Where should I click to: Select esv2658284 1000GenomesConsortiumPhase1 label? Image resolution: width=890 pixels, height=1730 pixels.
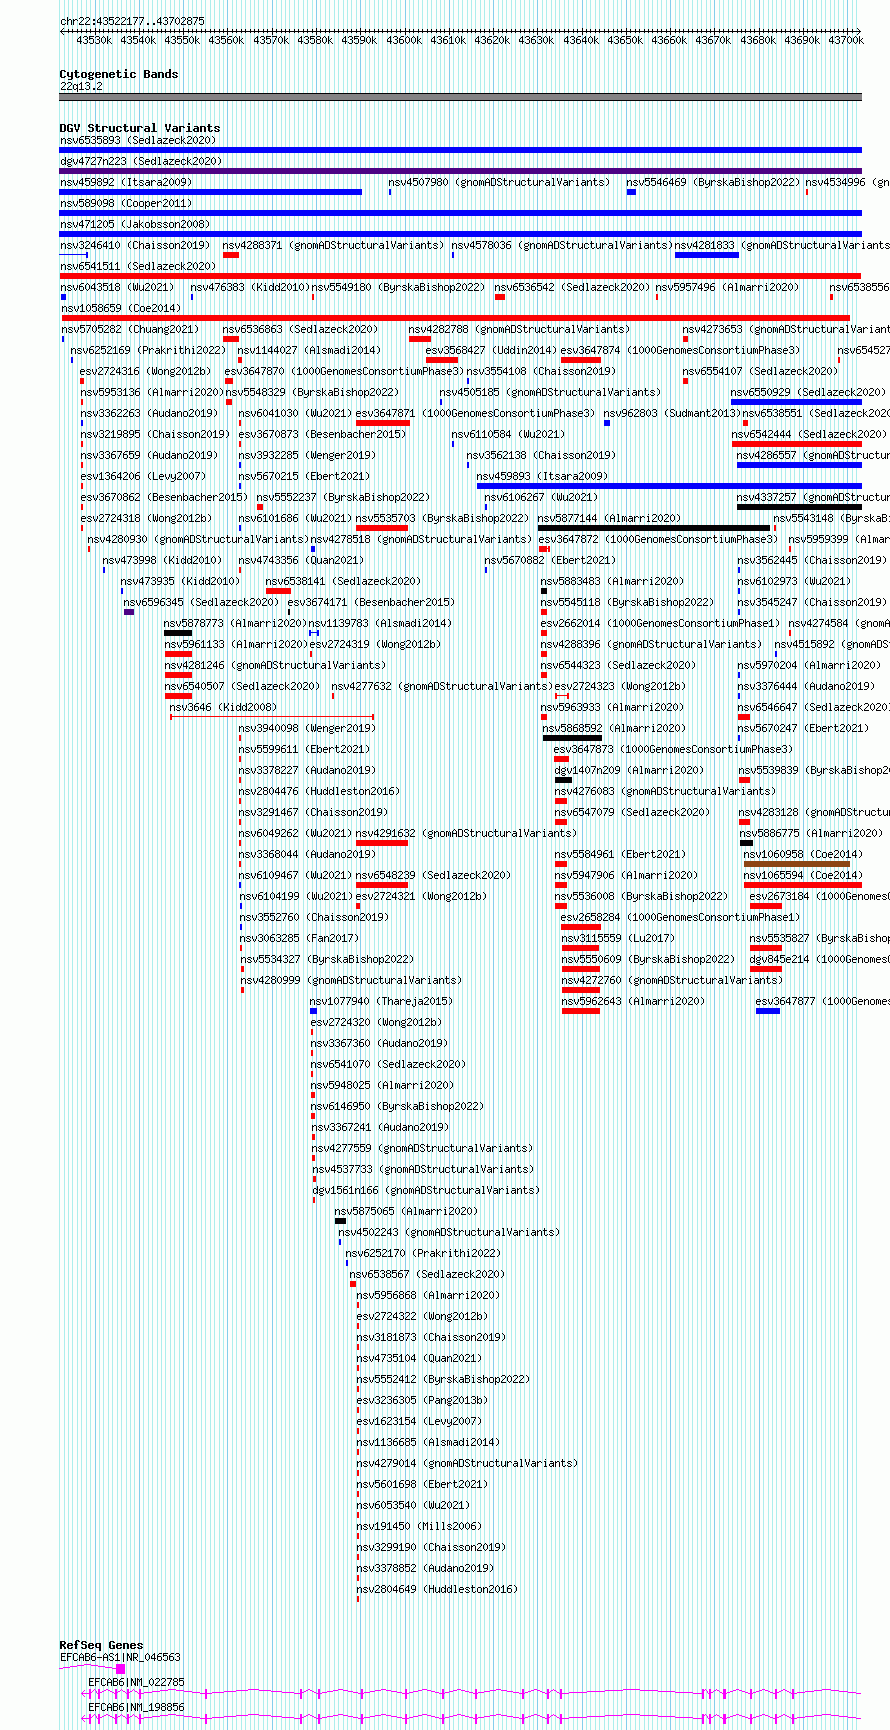(680, 917)
